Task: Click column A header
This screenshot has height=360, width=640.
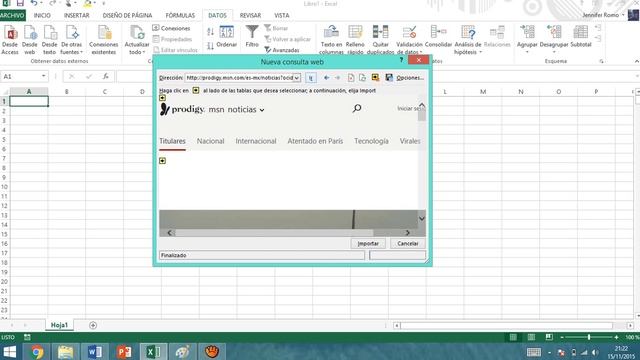Action: [x=29, y=91]
